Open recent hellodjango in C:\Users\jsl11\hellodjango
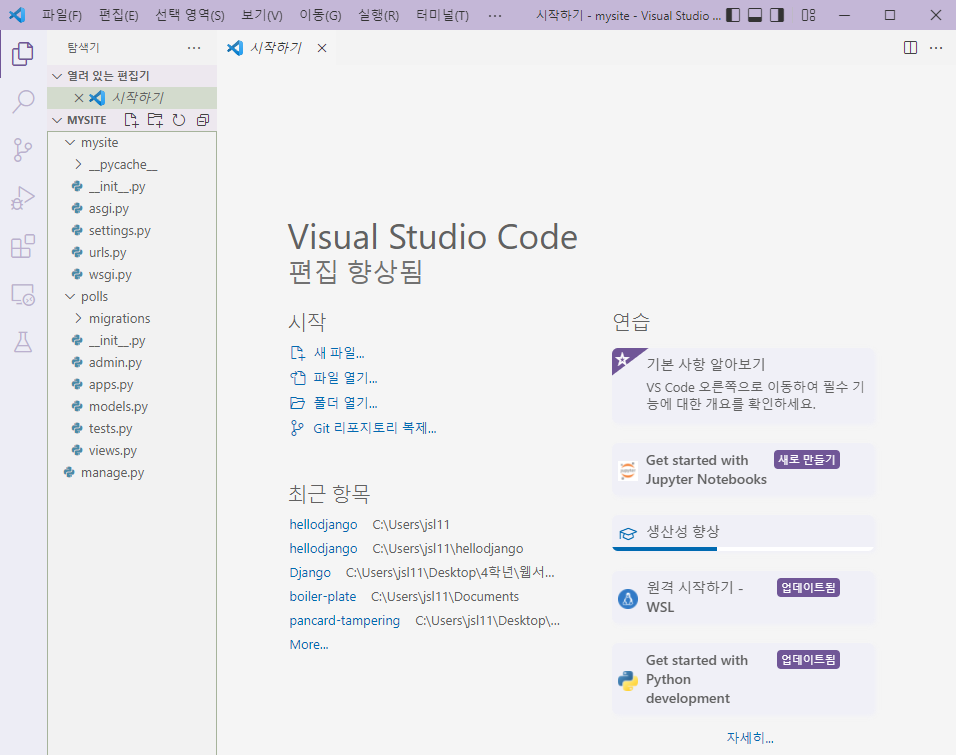956x755 pixels. click(x=323, y=548)
